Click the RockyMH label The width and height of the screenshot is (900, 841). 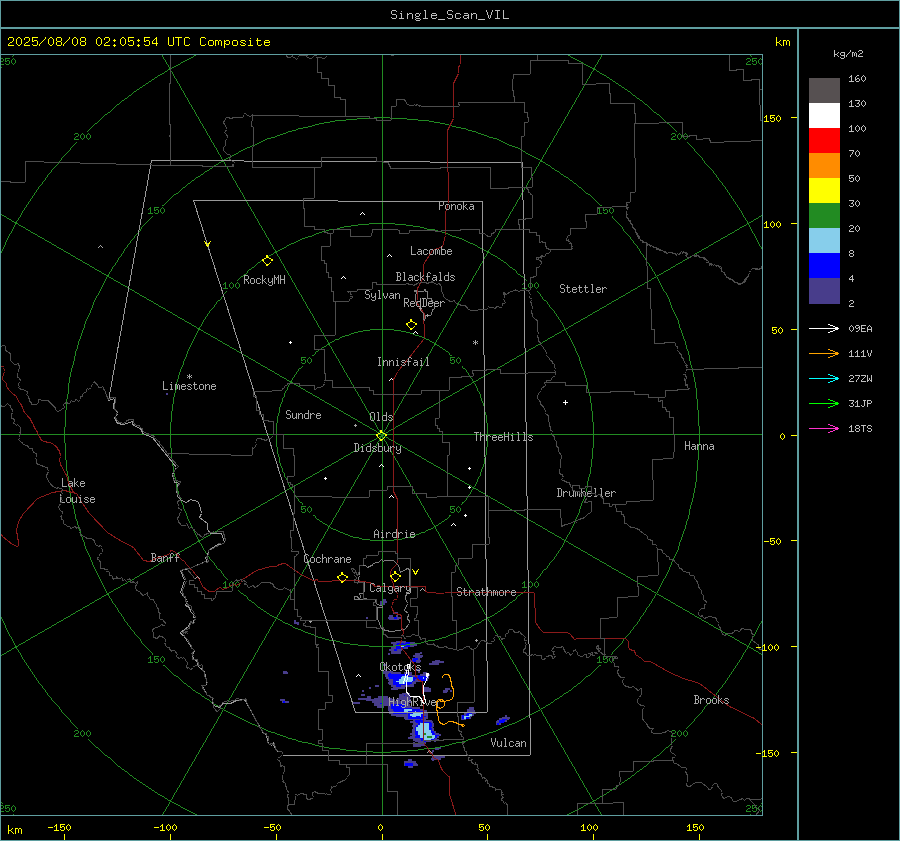tap(264, 280)
